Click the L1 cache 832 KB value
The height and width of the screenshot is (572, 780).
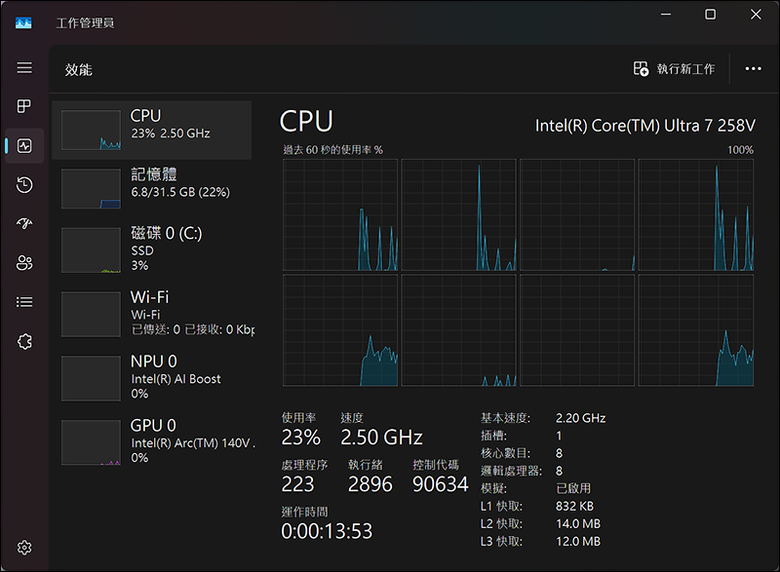point(575,506)
